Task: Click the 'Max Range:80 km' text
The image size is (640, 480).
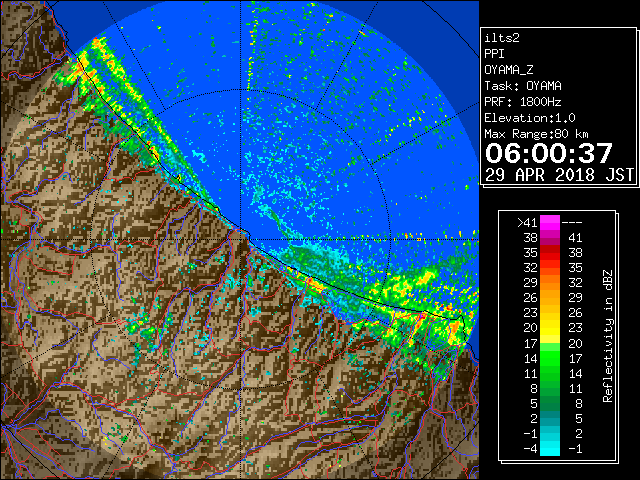Action: [537, 134]
